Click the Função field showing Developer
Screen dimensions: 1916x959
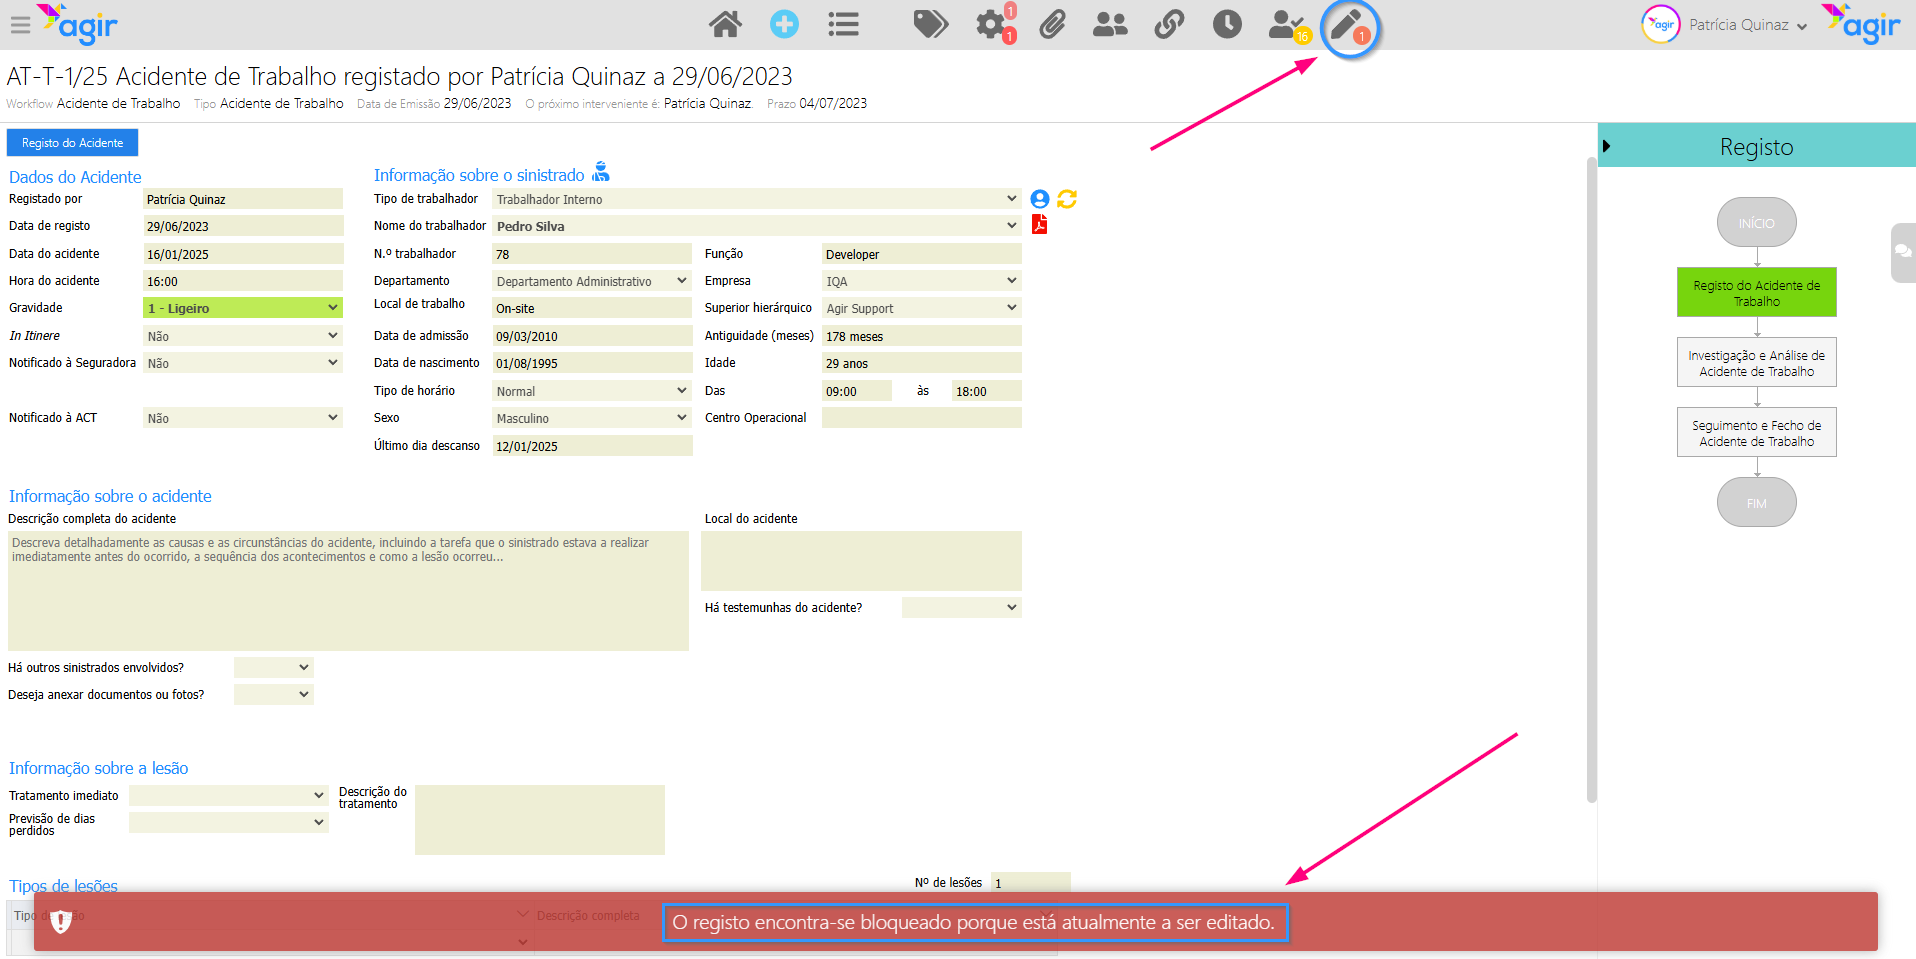pyautogui.click(x=922, y=254)
